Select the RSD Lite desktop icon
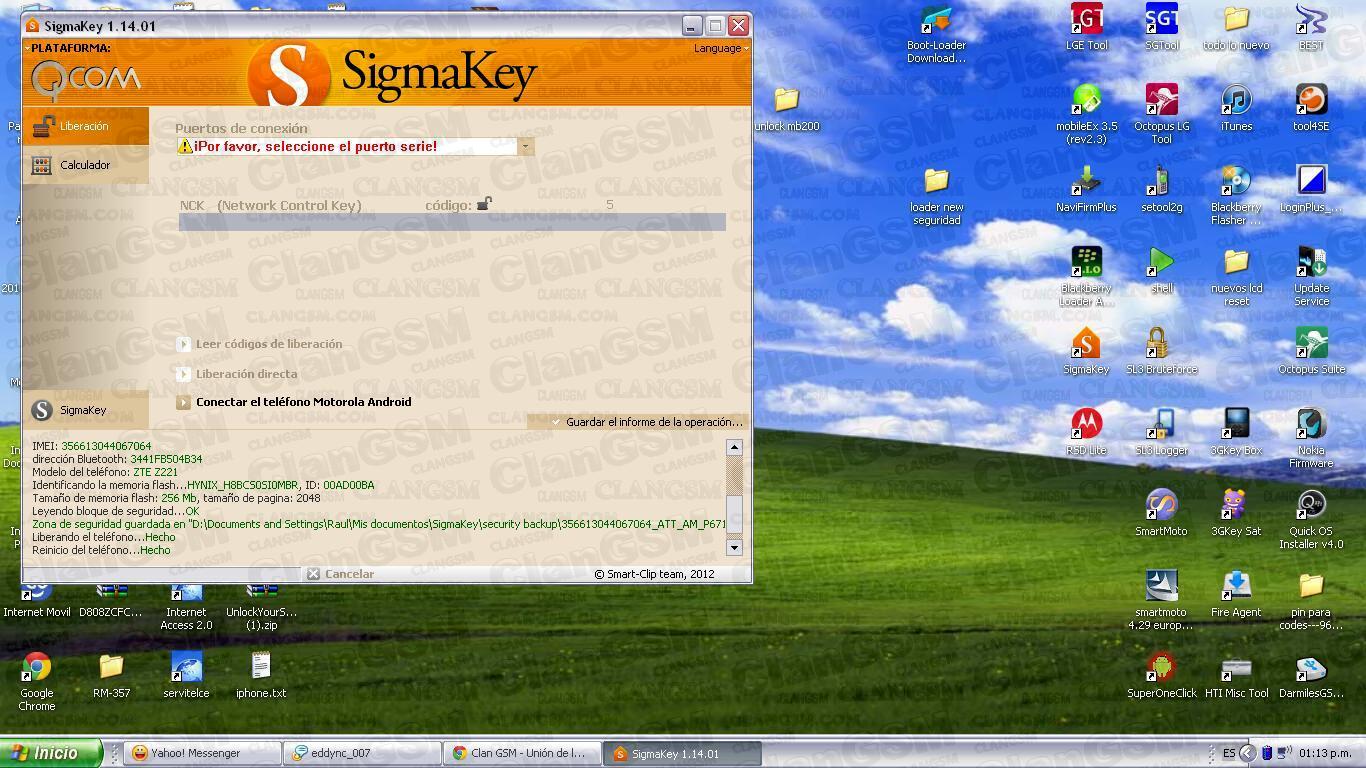Image resolution: width=1366 pixels, height=768 pixels. (x=1086, y=433)
